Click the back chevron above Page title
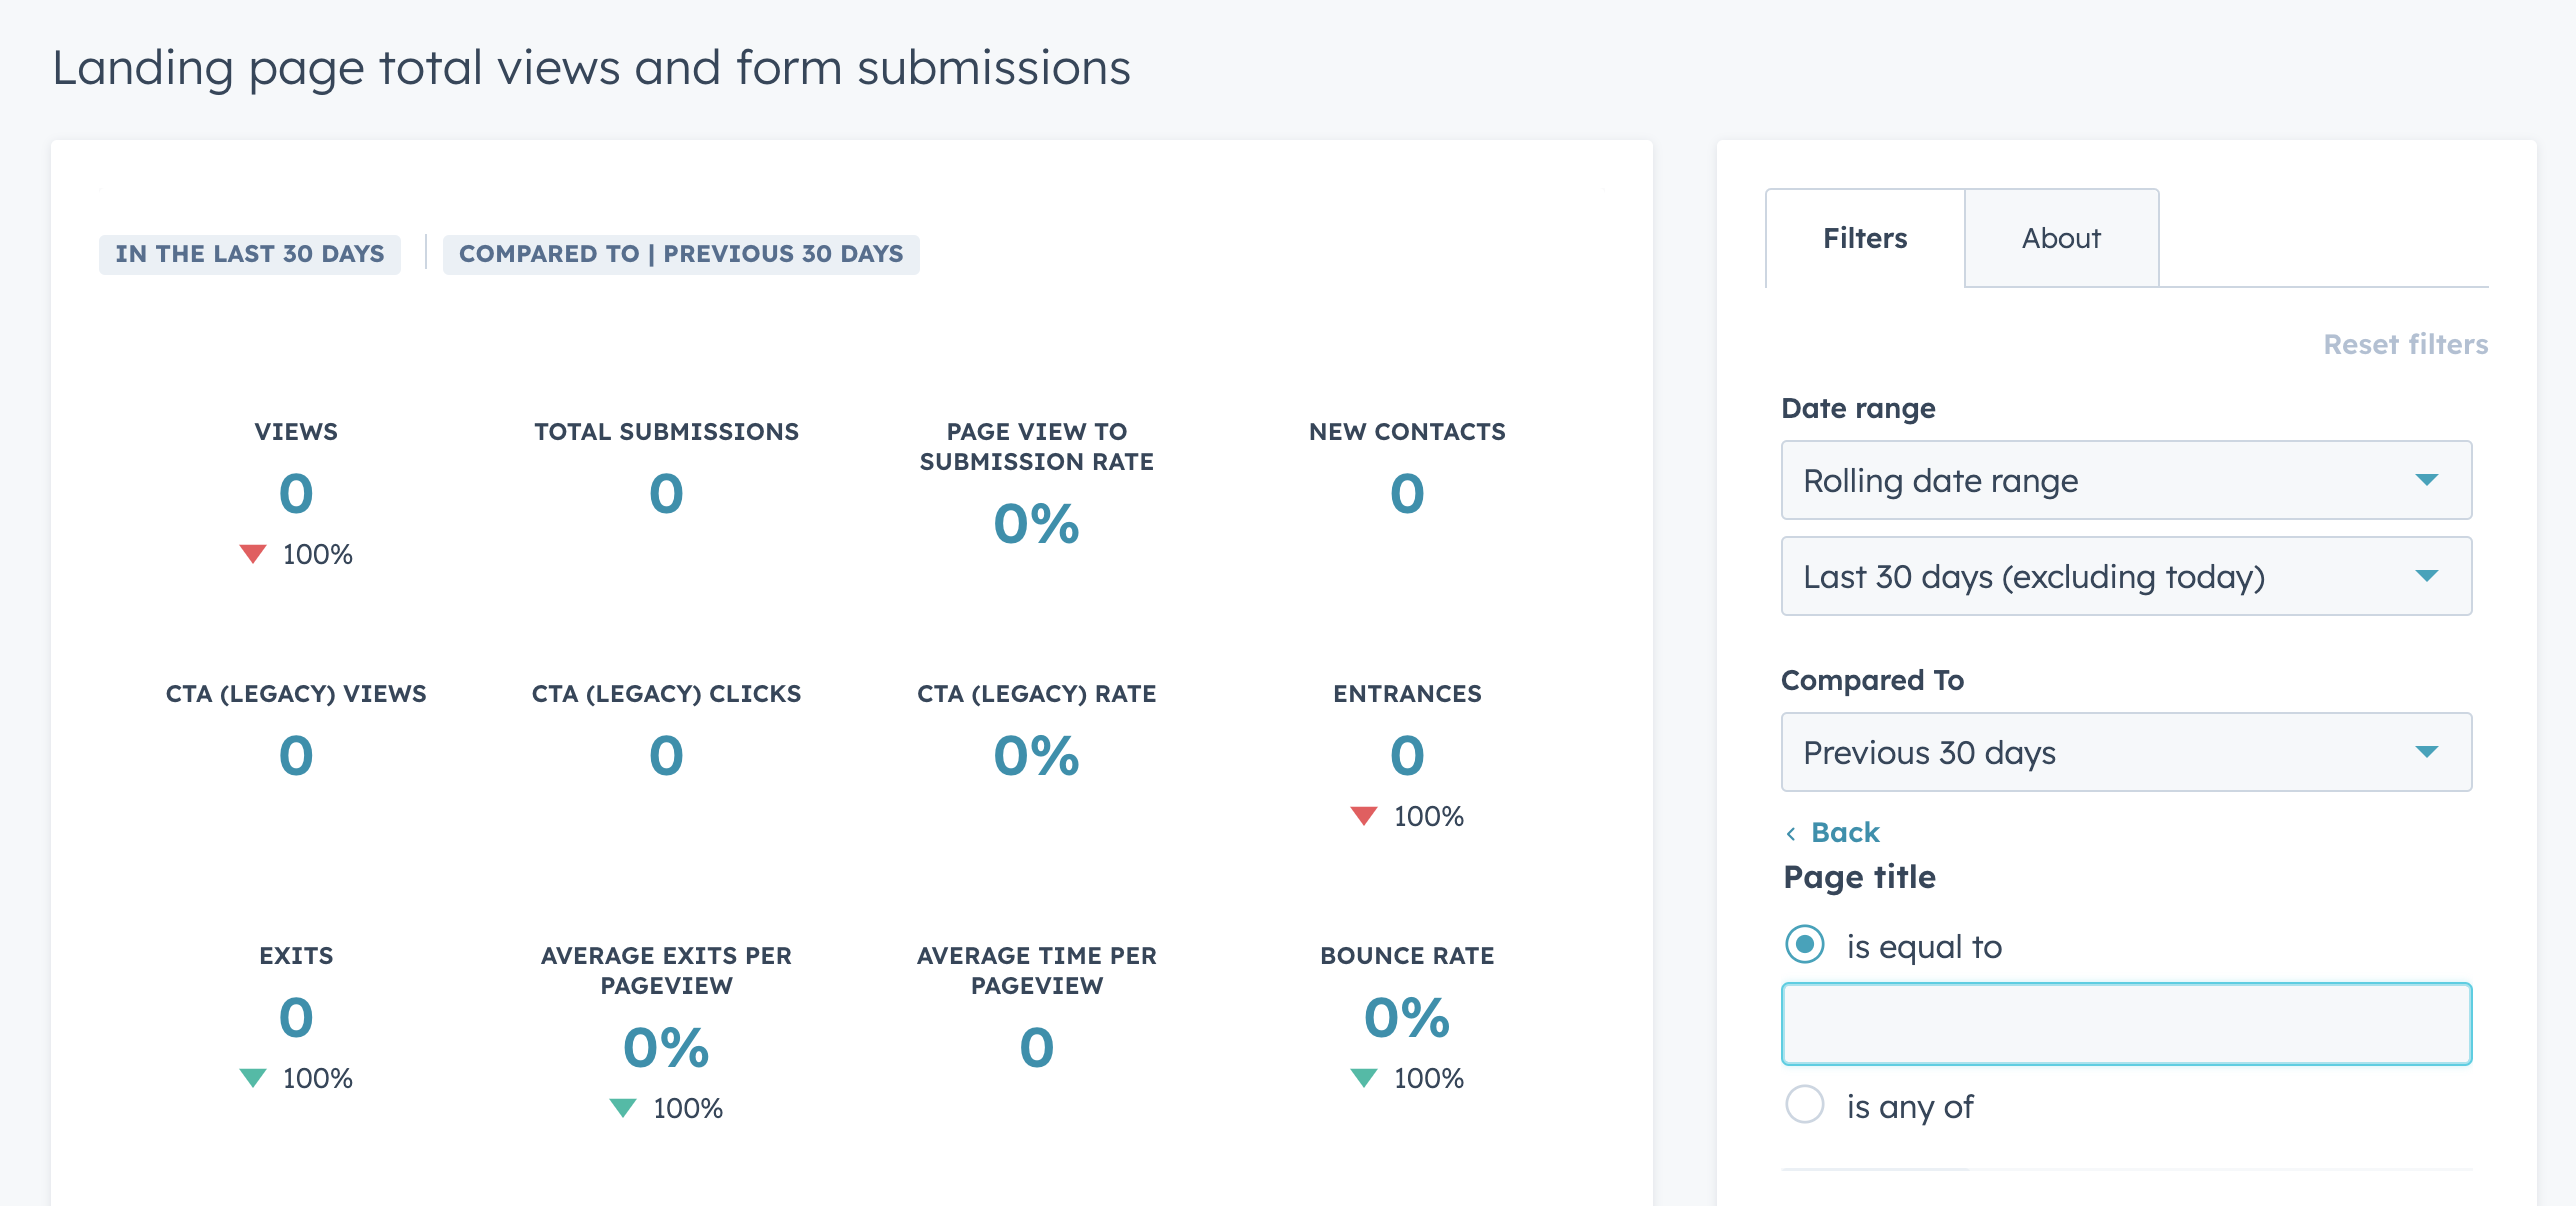 1793,832
